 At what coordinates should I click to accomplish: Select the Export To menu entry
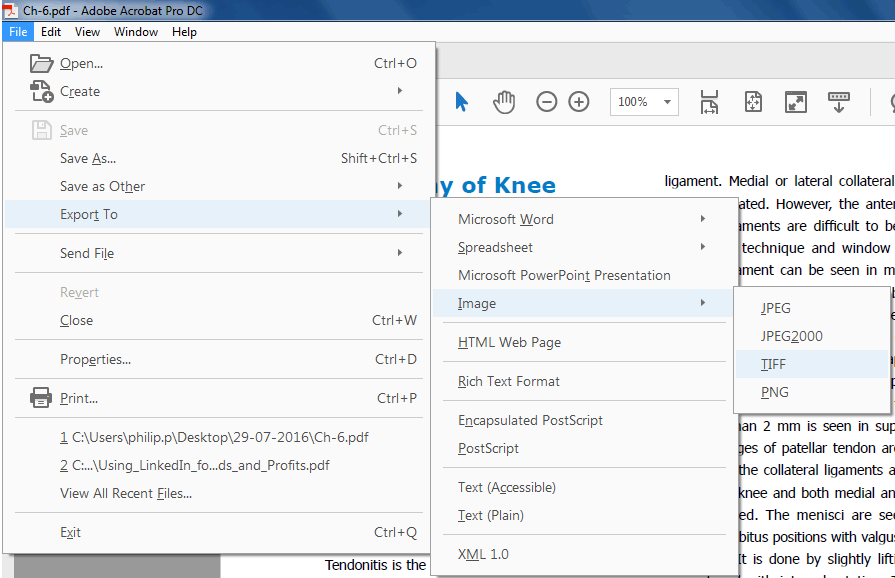tap(217, 214)
